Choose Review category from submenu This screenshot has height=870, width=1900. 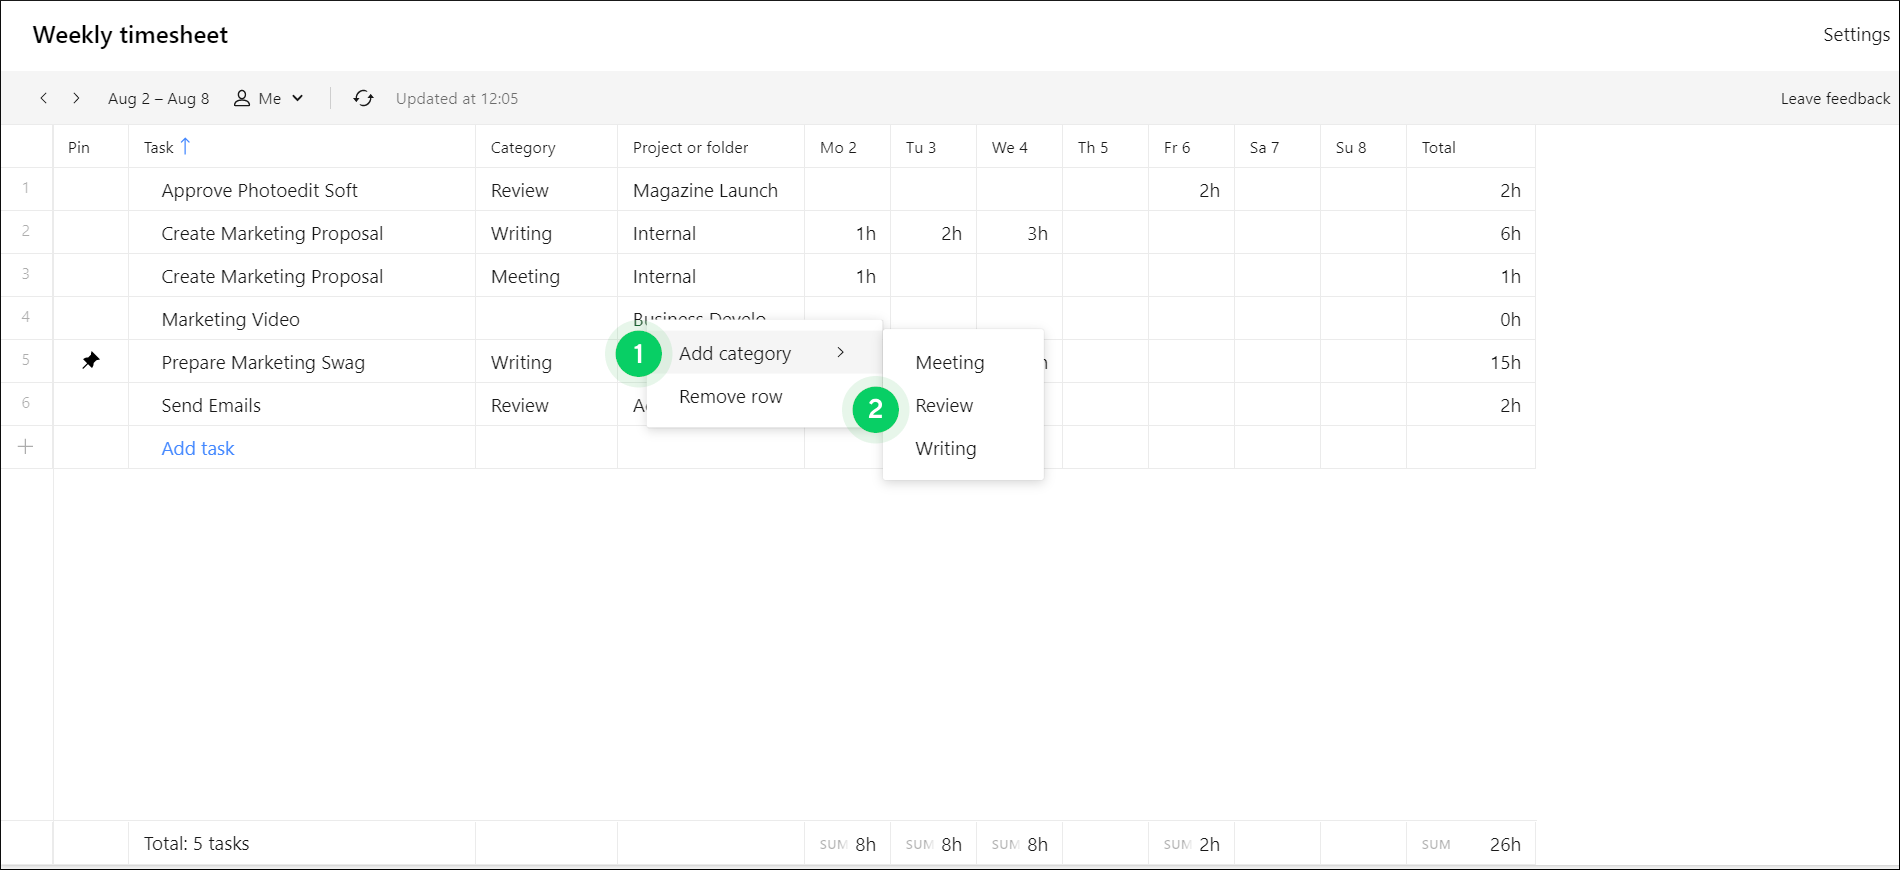(944, 406)
